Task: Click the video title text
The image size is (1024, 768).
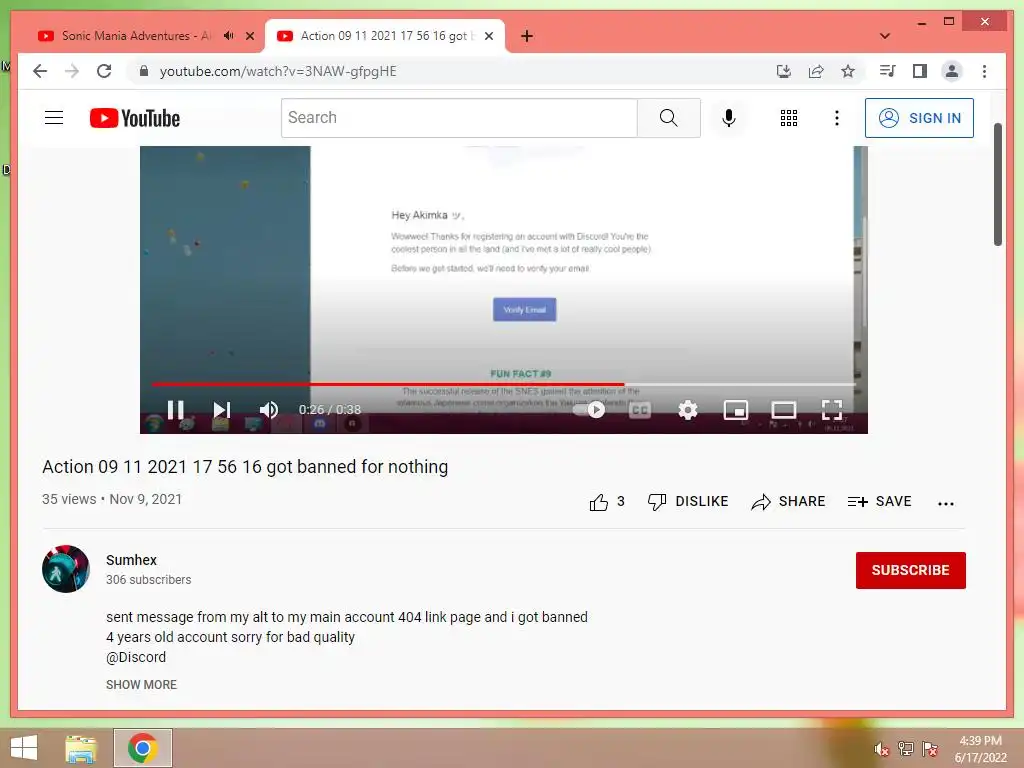Action: 245,467
